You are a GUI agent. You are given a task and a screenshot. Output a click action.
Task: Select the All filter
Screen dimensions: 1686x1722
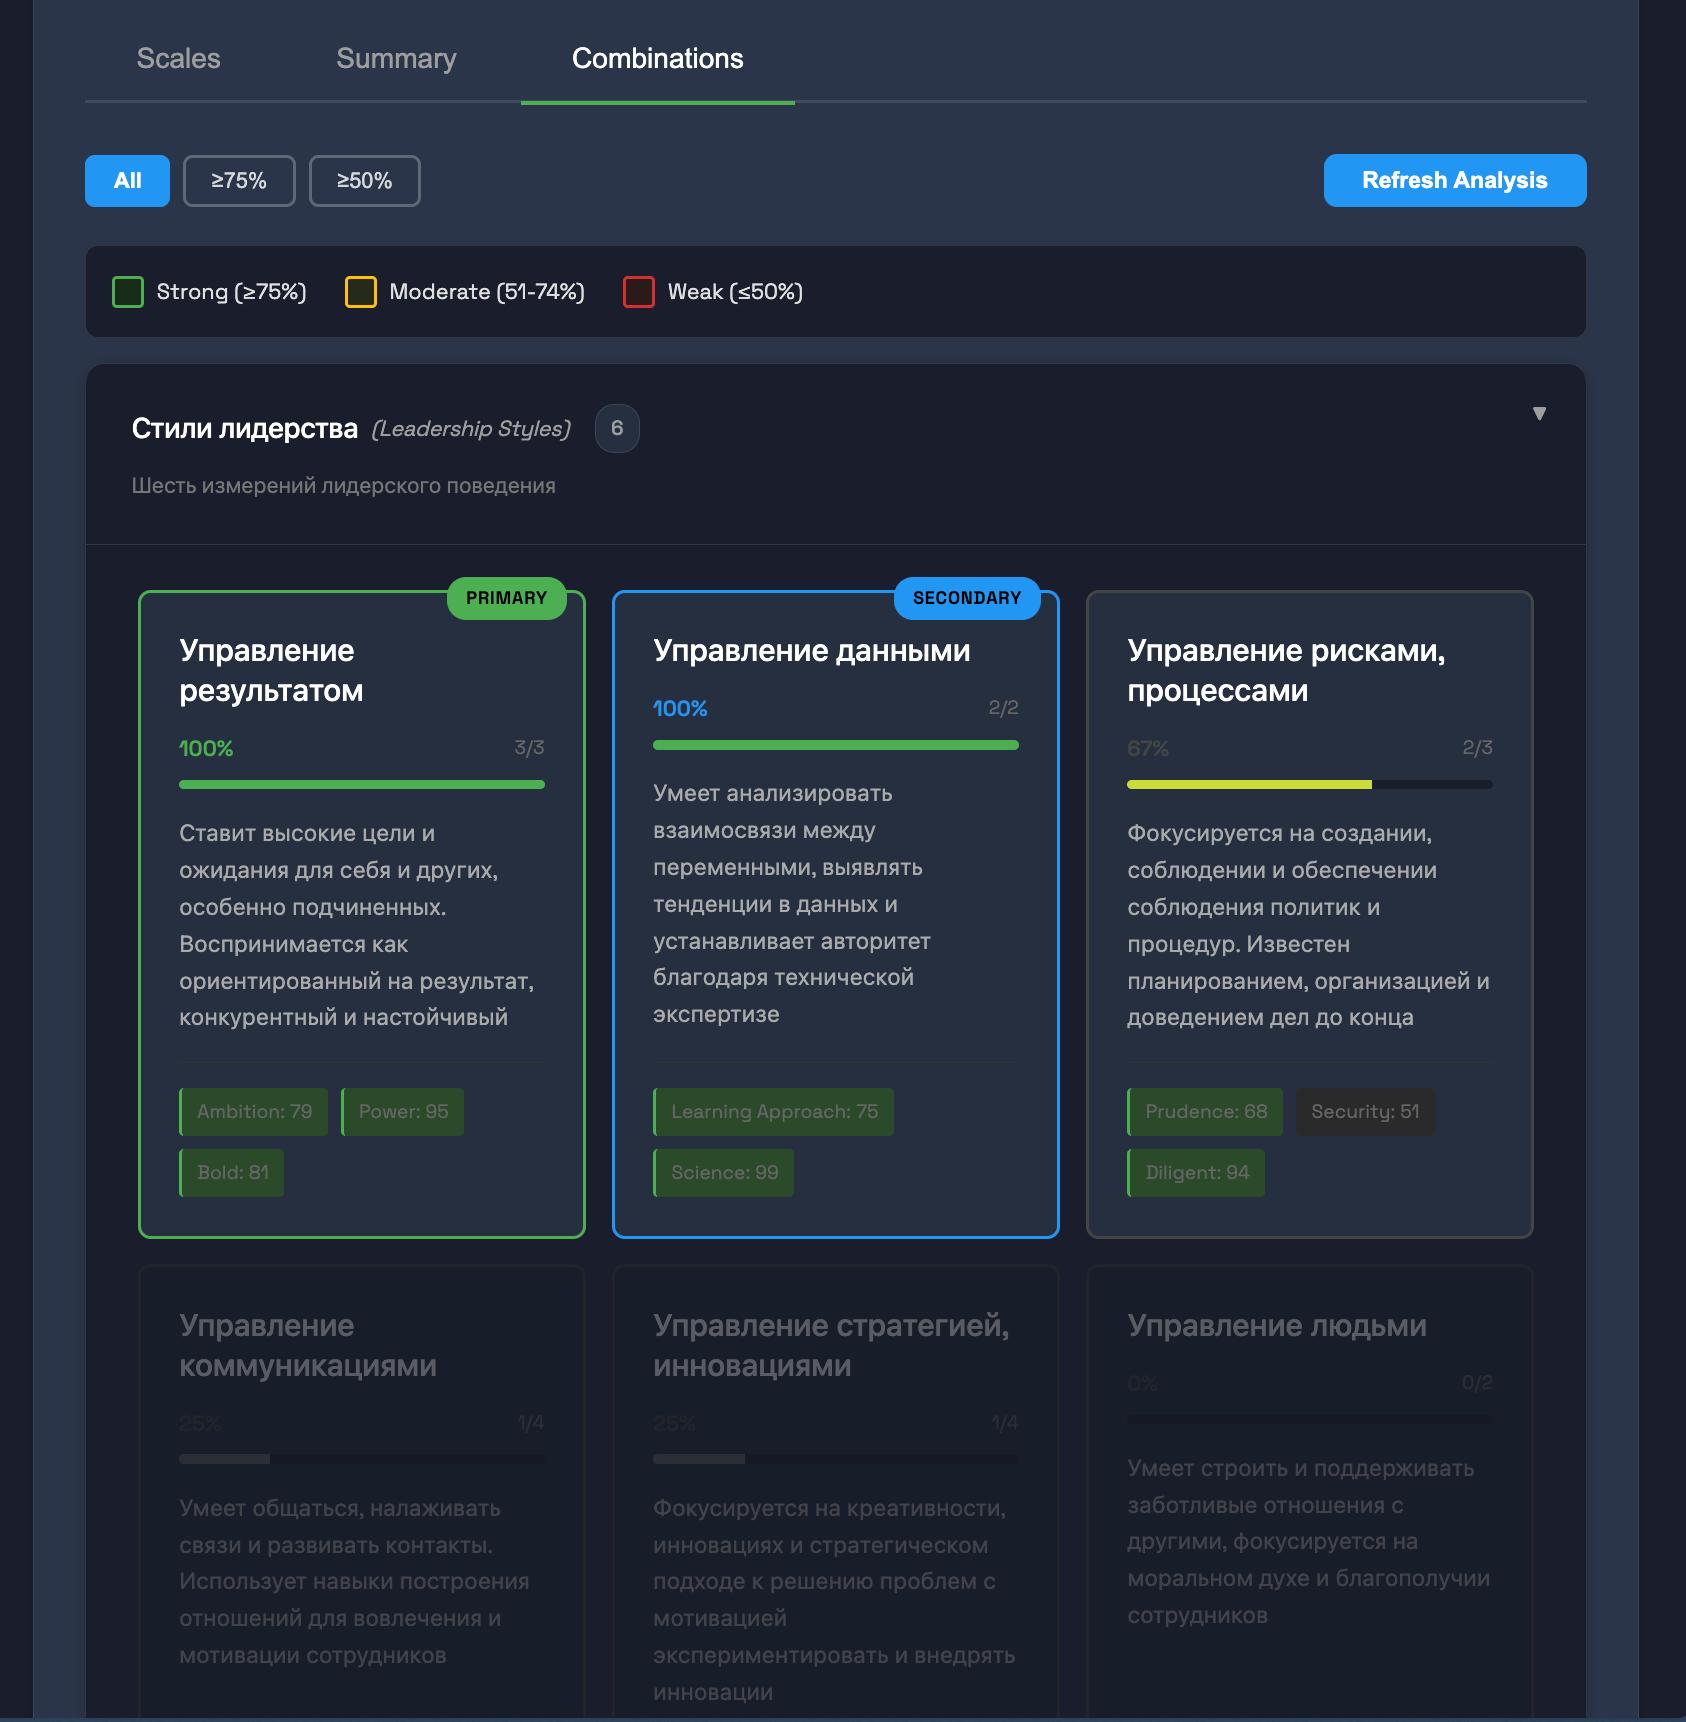[x=127, y=181]
